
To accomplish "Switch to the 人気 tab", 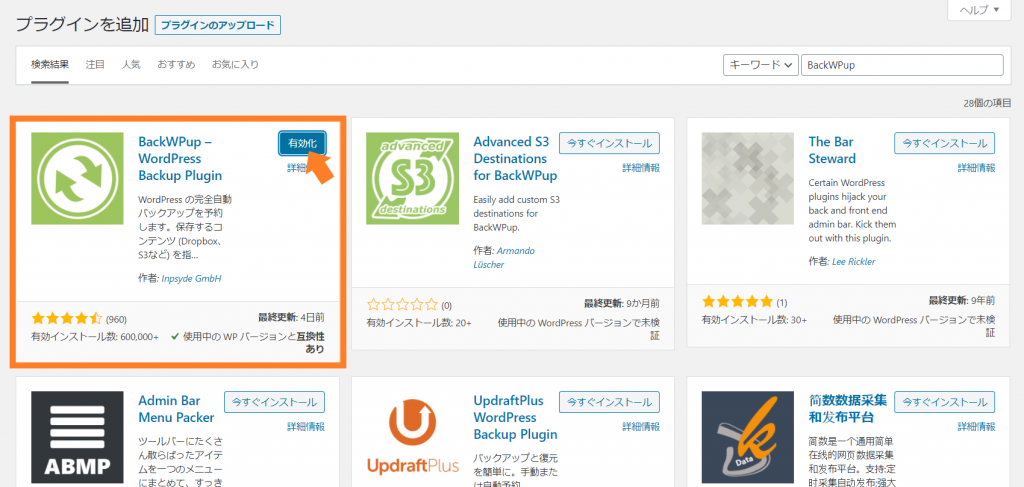I will coord(131,65).
